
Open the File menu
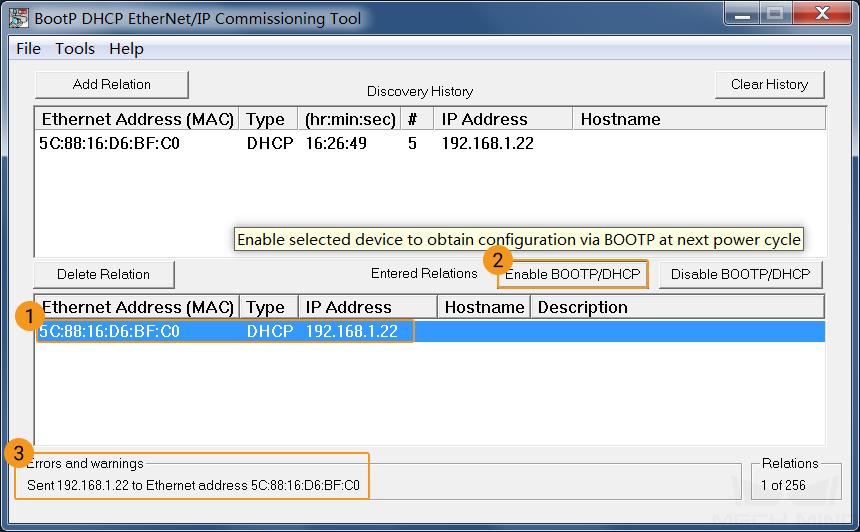point(29,49)
